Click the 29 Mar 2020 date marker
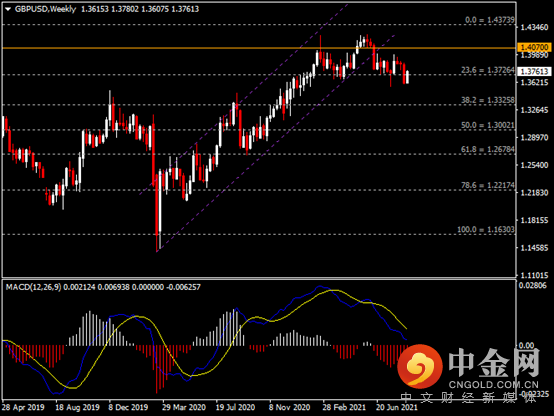Viewport: 554px width, 416px height. click(x=184, y=408)
